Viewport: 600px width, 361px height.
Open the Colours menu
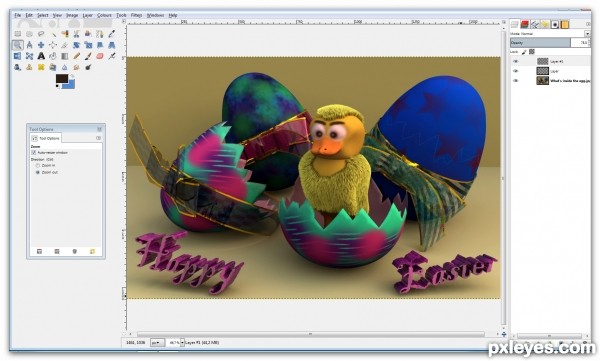(x=104, y=15)
